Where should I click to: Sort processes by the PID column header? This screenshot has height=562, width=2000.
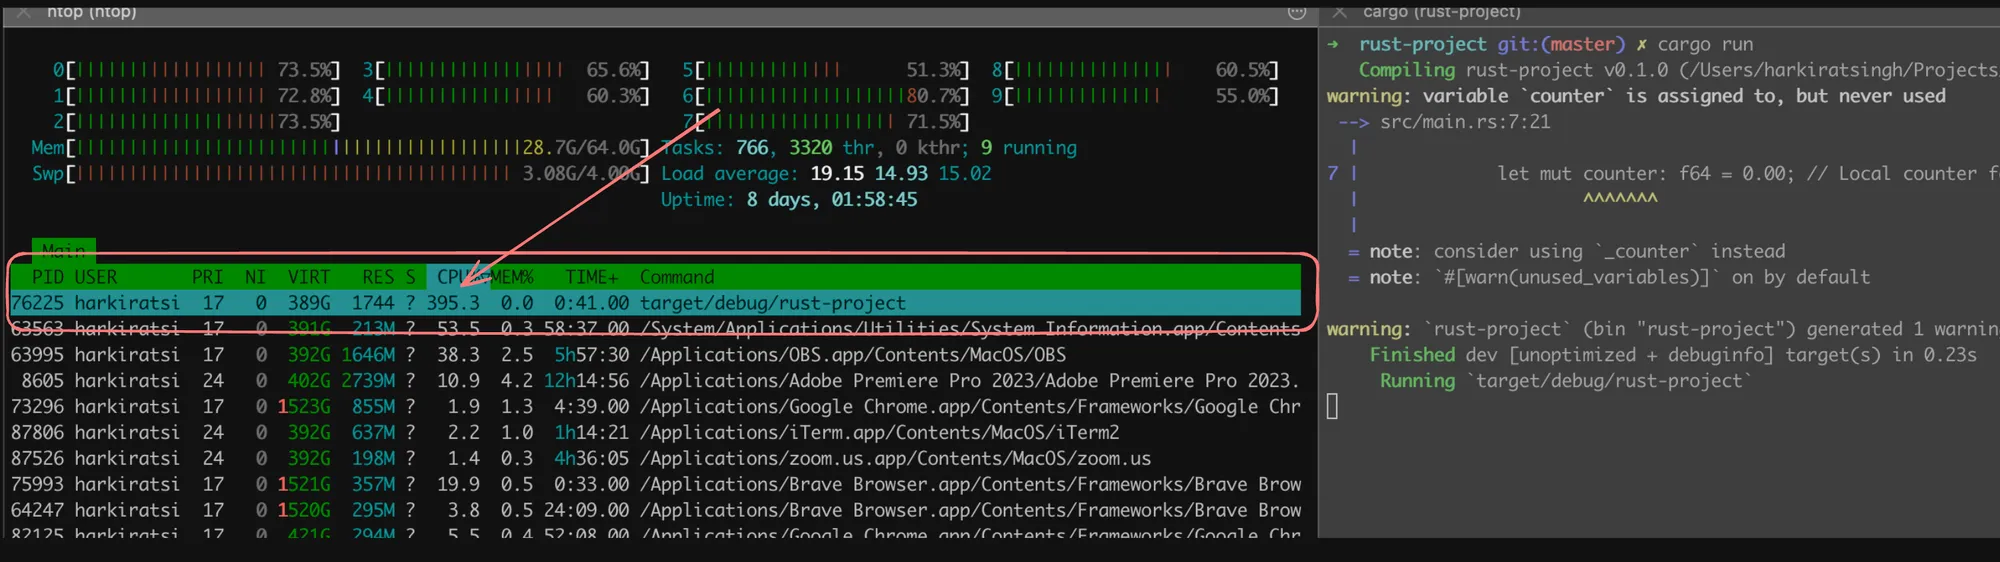coord(47,277)
